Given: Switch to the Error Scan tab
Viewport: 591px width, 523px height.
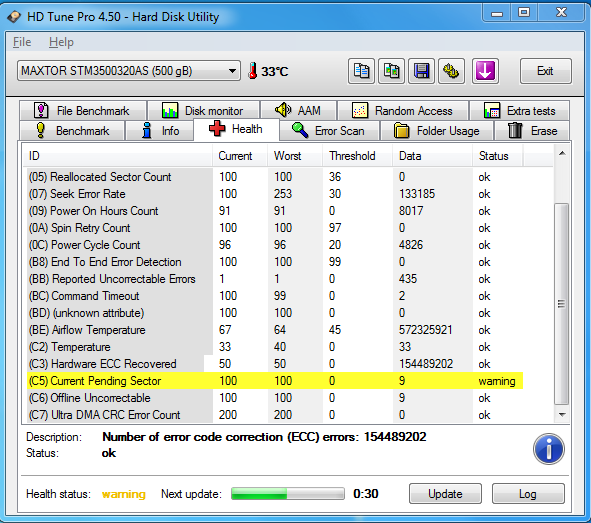Looking at the screenshot, I should click(329, 131).
